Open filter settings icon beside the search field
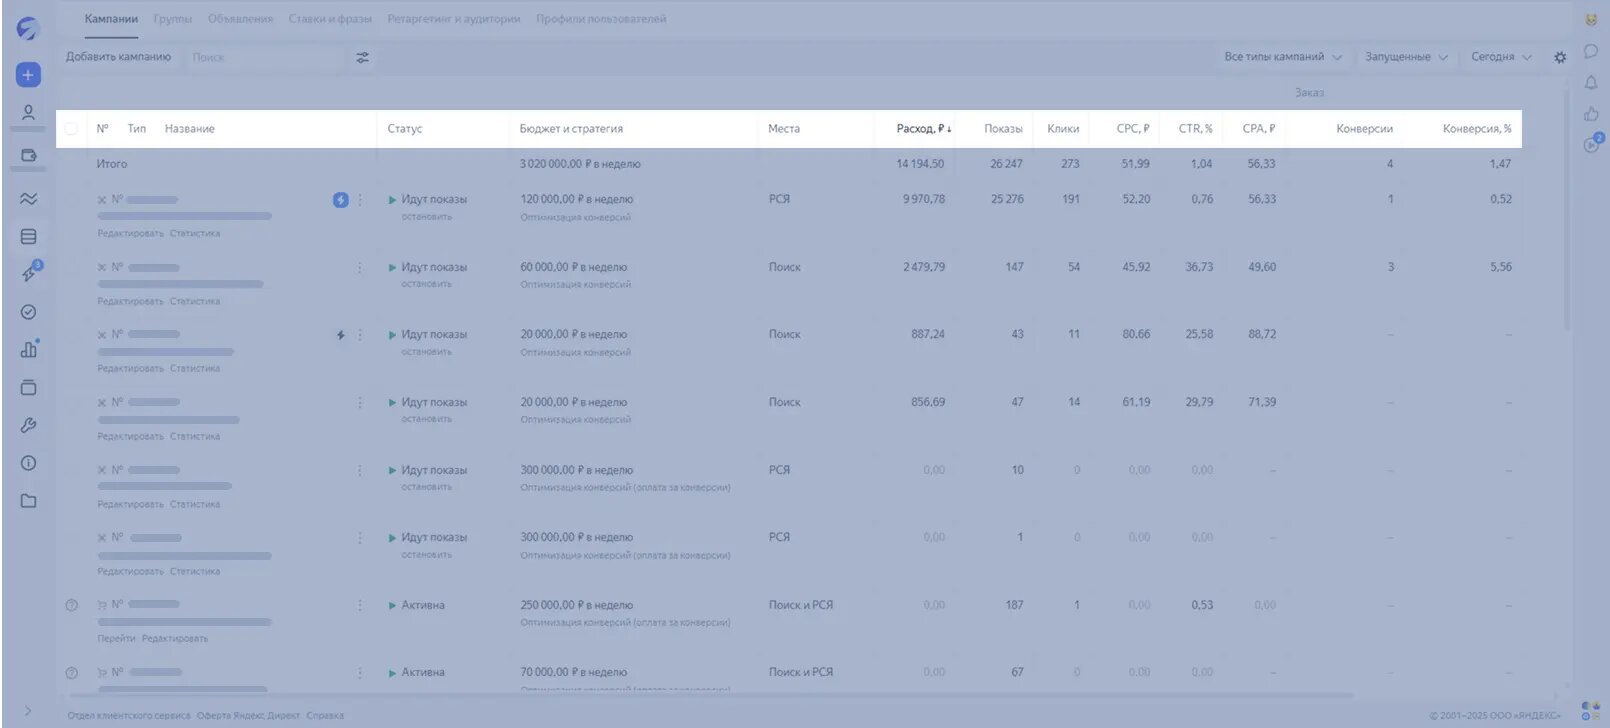Image resolution: width=1610 pixels, height=728 pixels. pos(362,57)
